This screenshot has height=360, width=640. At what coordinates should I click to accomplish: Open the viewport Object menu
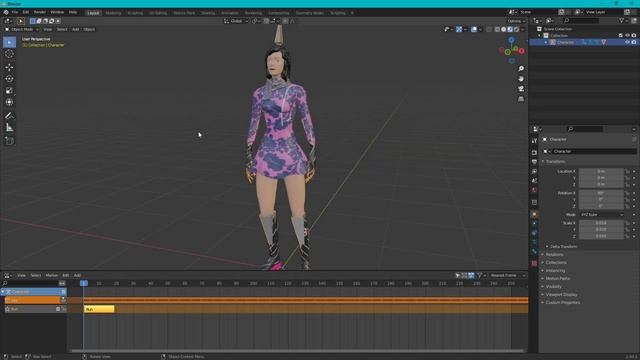pos(89,29)
